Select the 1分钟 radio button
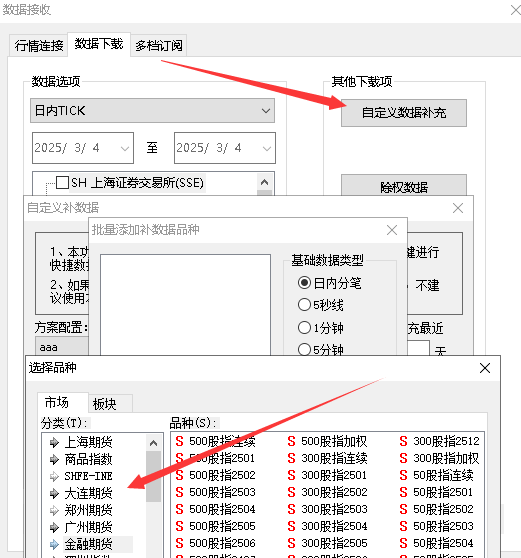 [304, 327]
